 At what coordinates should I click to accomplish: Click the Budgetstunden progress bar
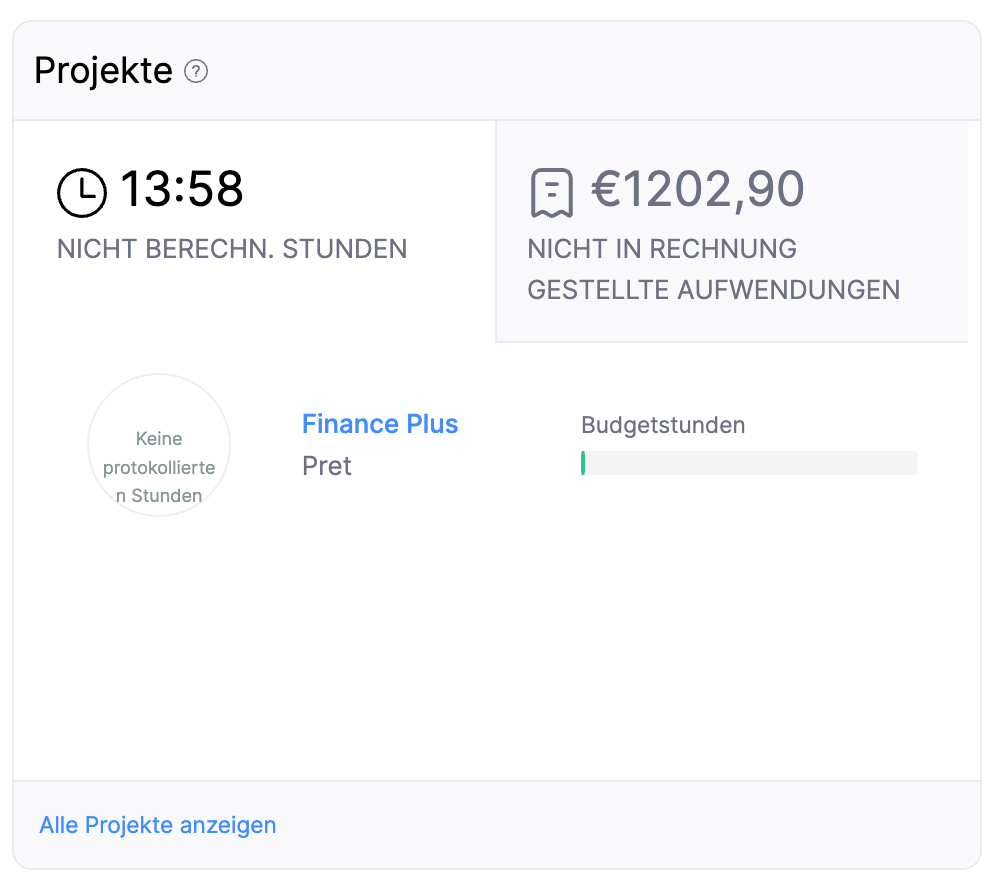749,462
